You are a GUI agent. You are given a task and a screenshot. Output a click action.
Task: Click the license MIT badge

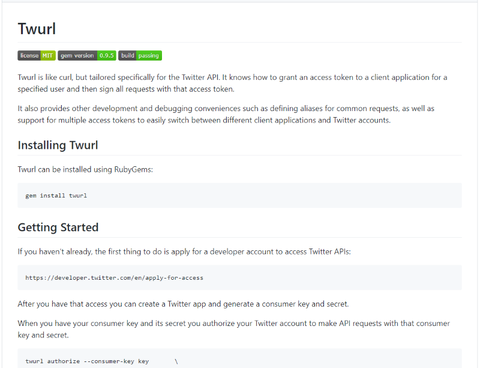pyautogui.click(x=37, y=55)
